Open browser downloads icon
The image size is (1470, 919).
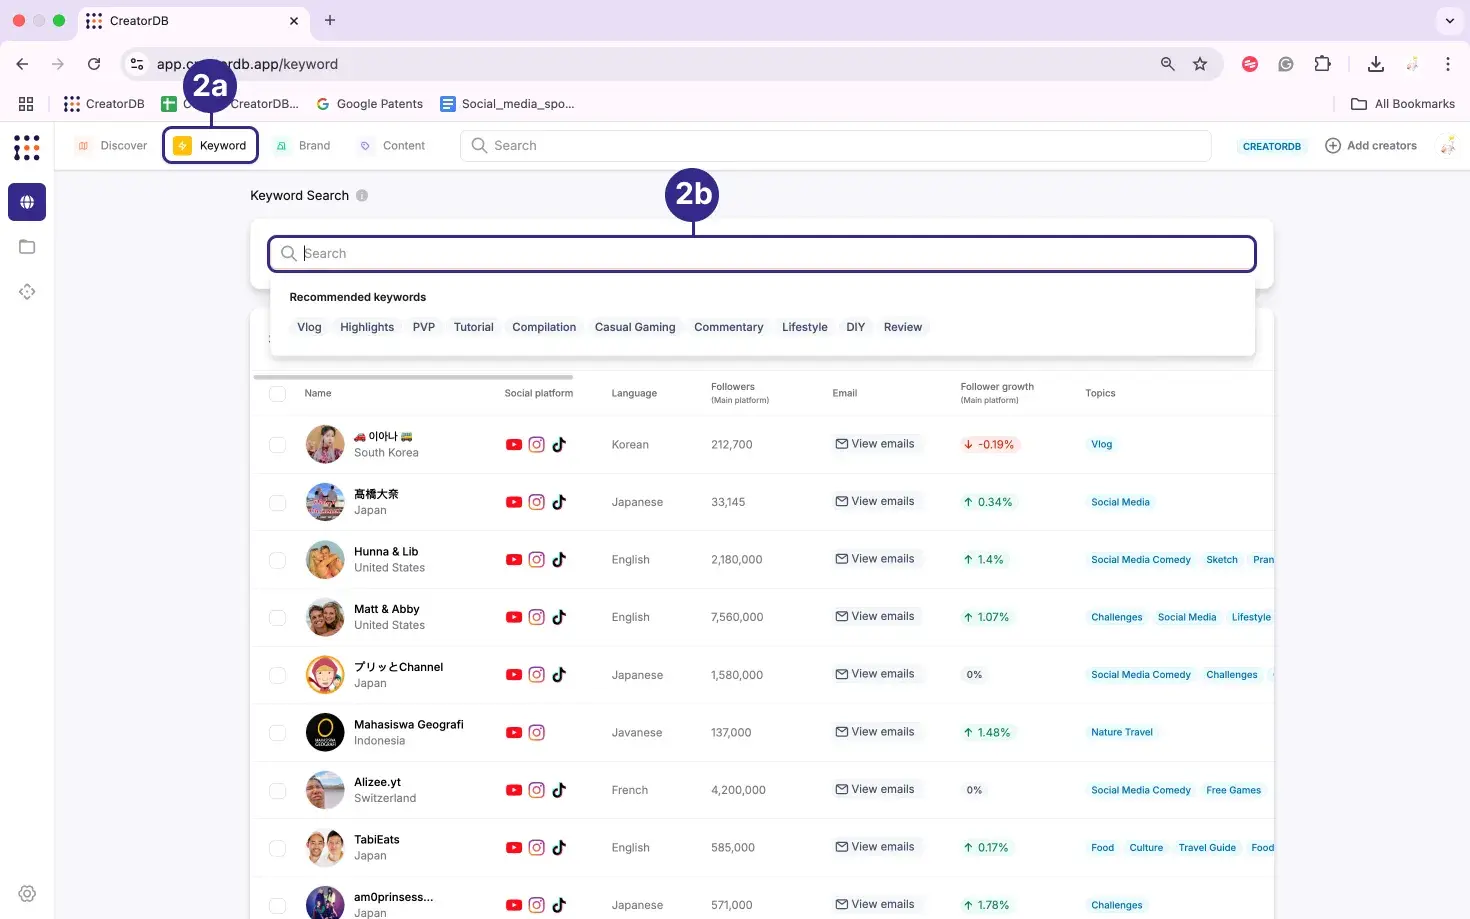1376,64
